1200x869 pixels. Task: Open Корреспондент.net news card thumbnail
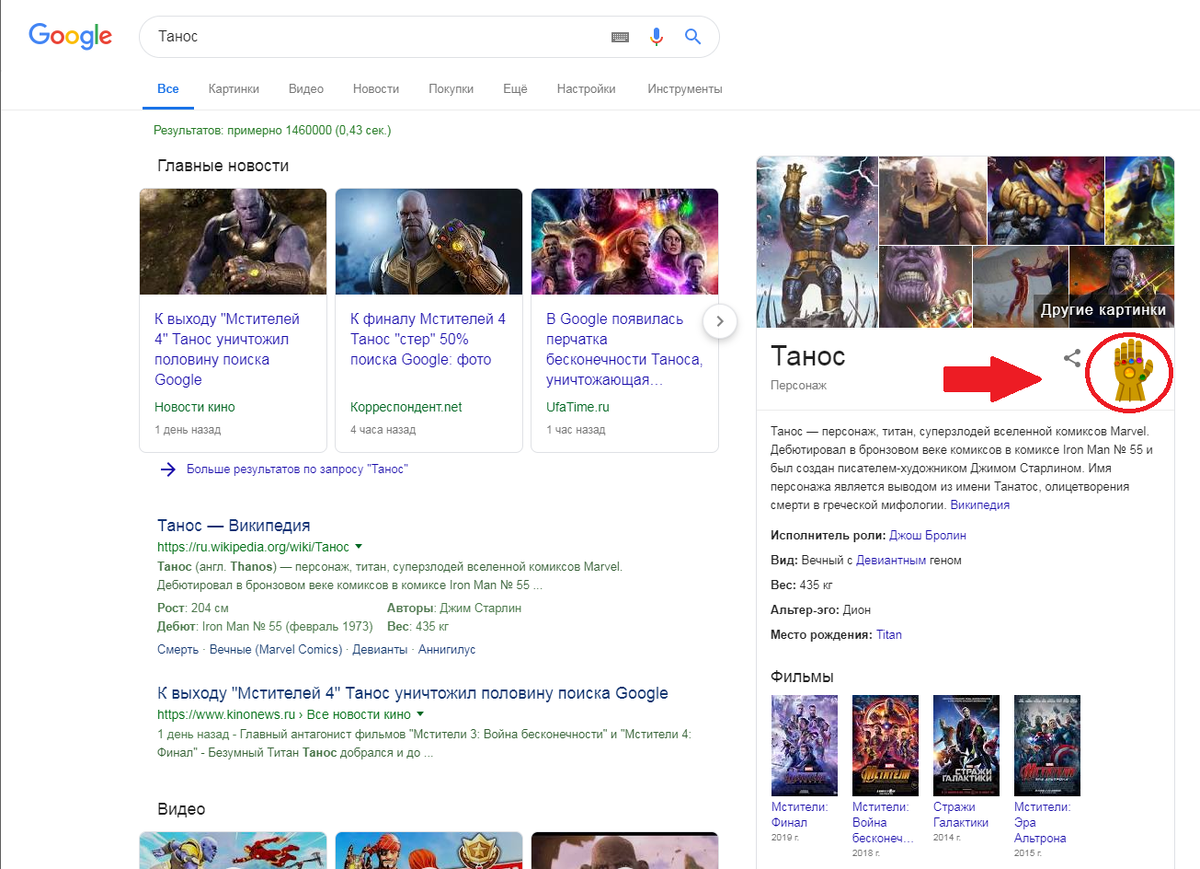coord(429,241)
